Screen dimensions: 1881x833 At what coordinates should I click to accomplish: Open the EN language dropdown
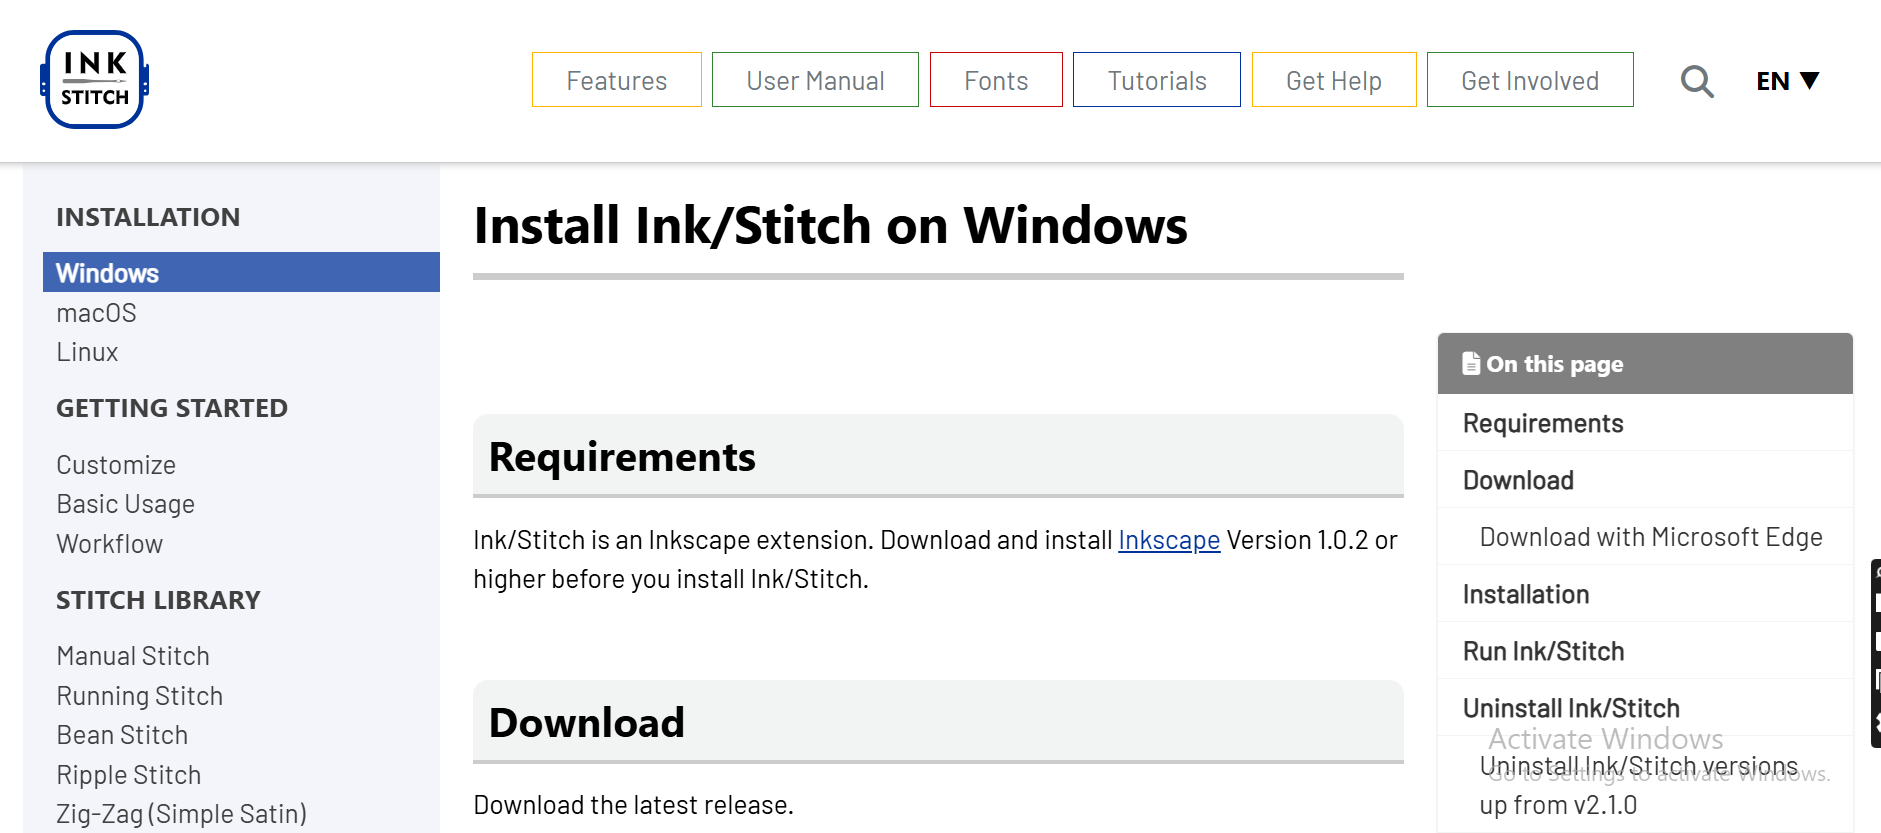coord(1788,81)
